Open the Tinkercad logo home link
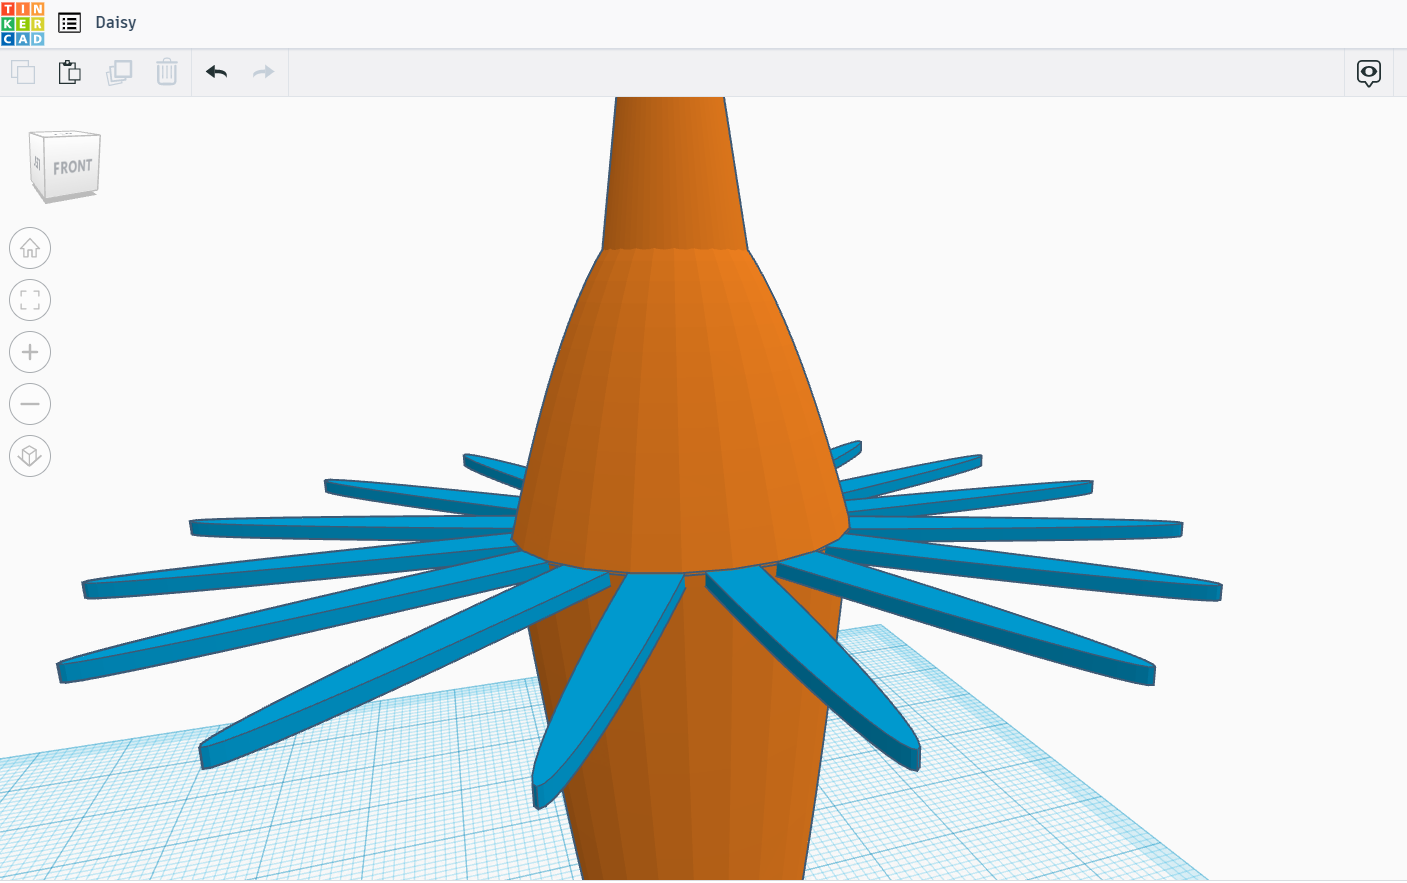This screenshot has width=1407, height=883. [x=23, y=23]
